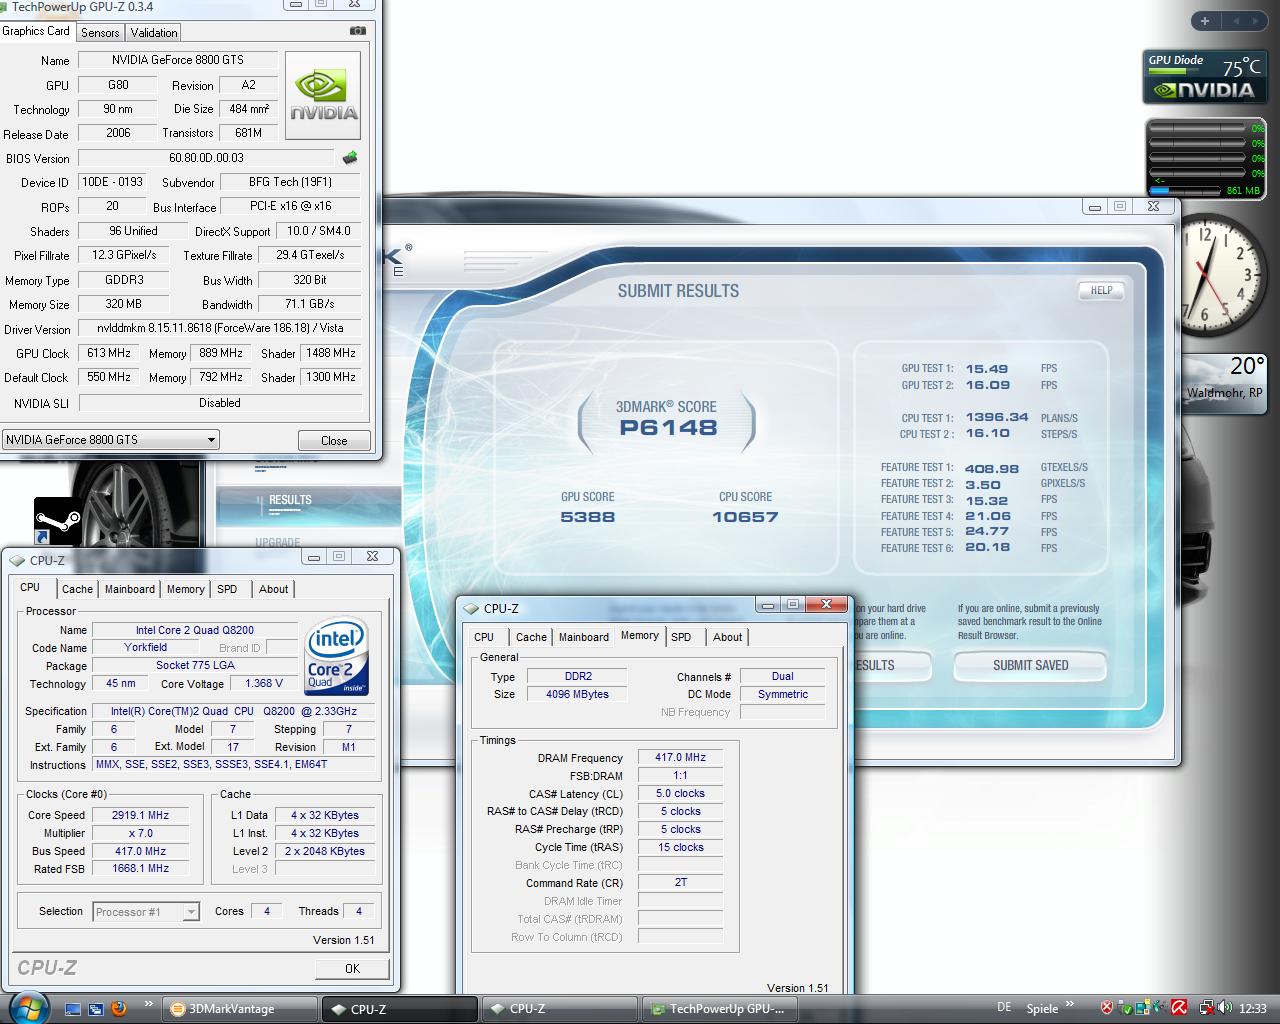Click the memory Size value 4096 MBytes
This screenshot has width=1280, height=1024.
pyautogui.click(x=577, y=694)
